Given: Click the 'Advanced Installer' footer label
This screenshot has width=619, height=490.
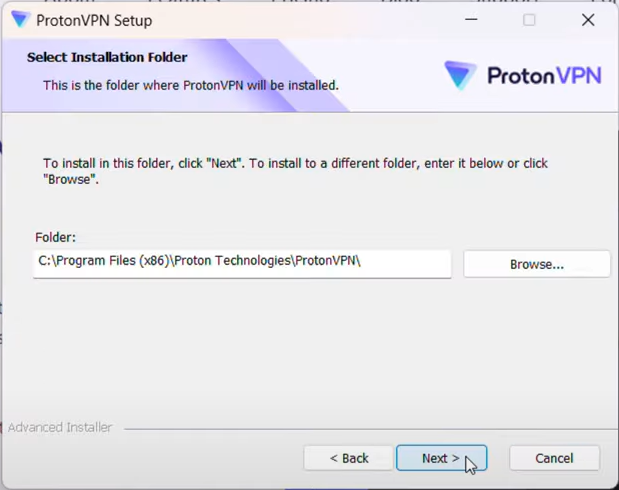Looking at the screenshot, I should pyautogui.click(x=60, y=427).
